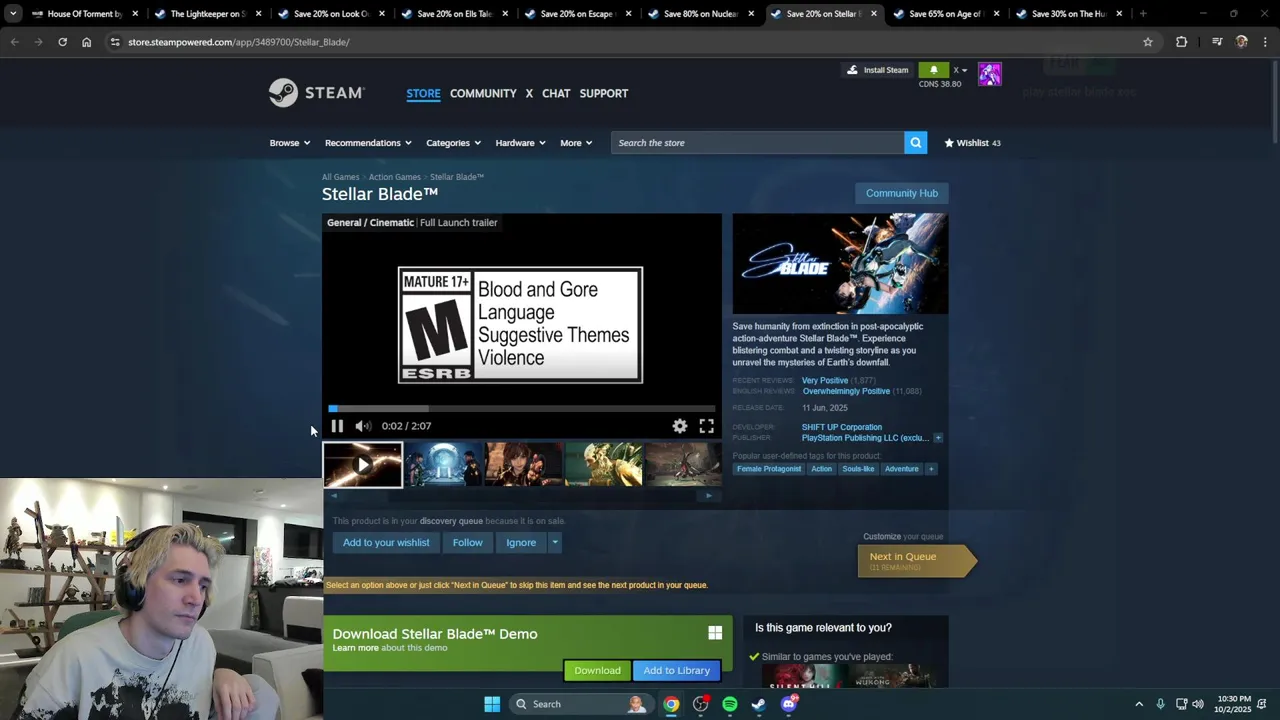The width and height of the screenshot is (1280, 720).
Task: Go to Action Games breadcrumb
Action: tap(394, 177)
